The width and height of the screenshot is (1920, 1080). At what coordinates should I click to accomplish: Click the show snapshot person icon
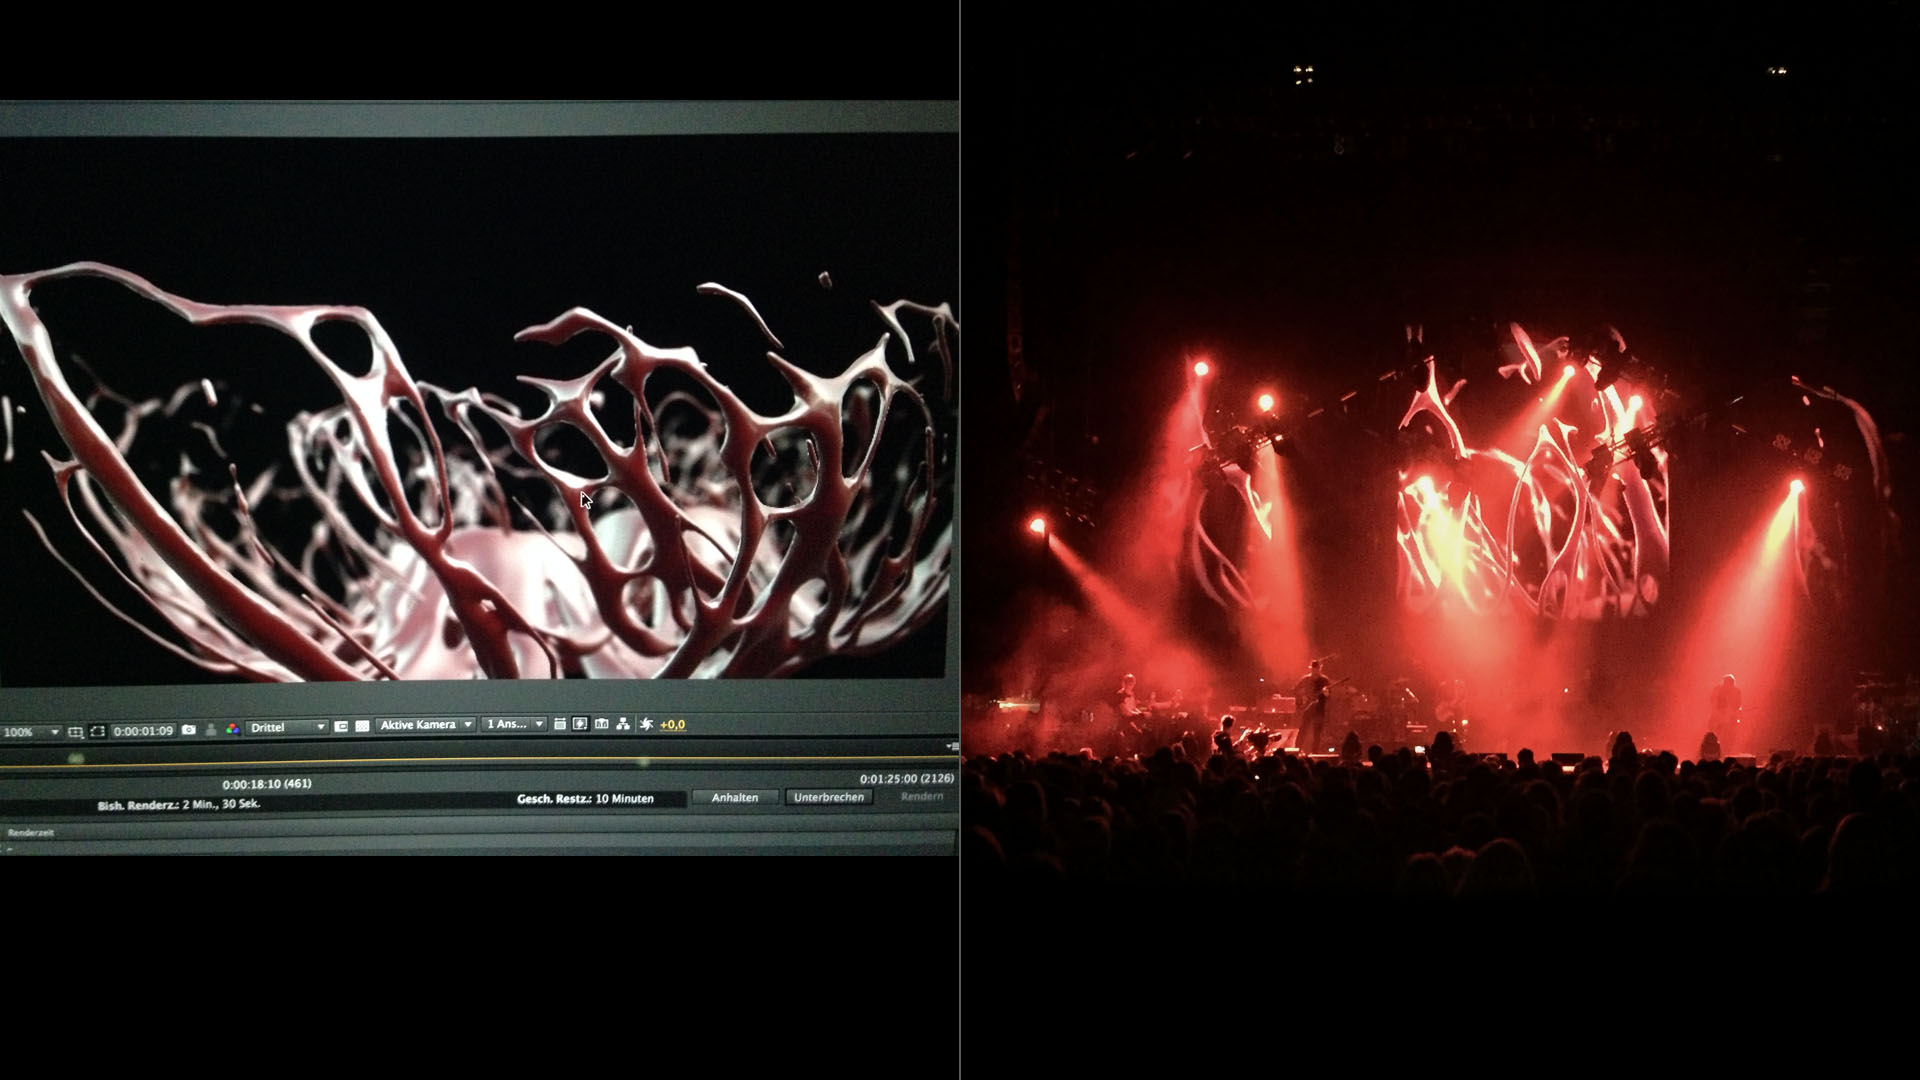tap(211, 730)
